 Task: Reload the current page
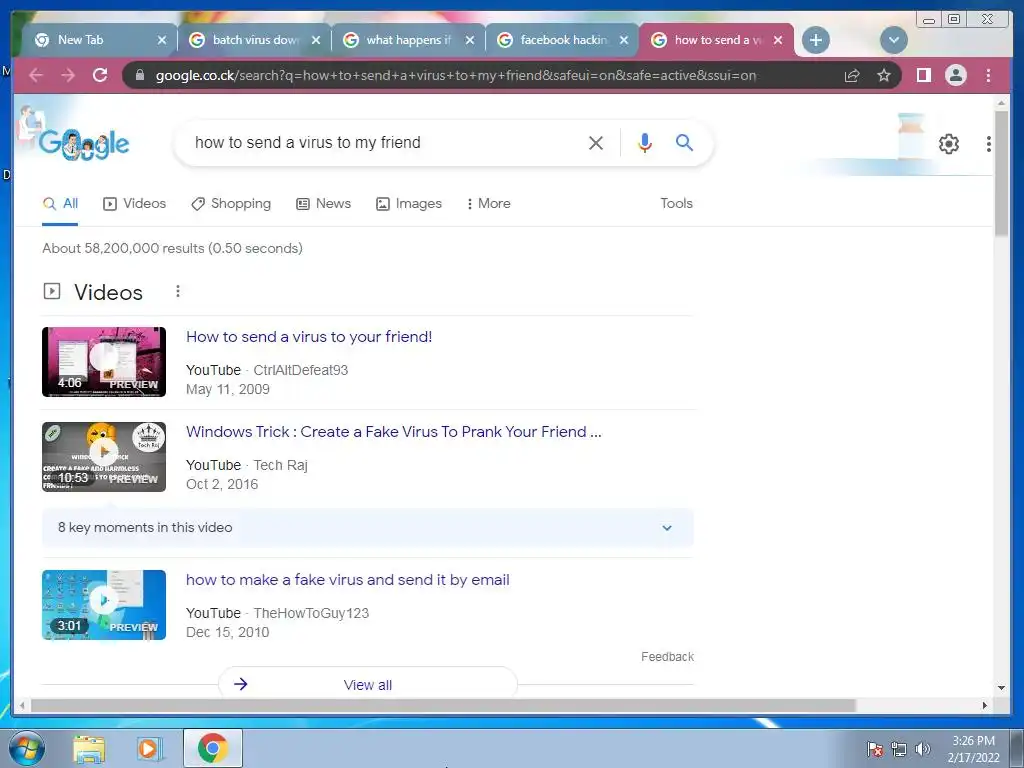[100, 75]
